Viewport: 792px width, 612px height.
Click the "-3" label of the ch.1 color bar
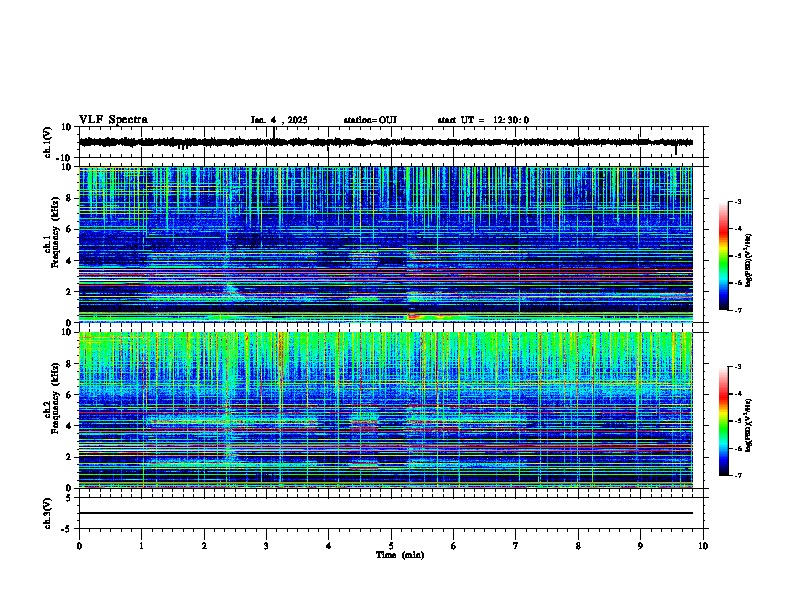point(737,201)
